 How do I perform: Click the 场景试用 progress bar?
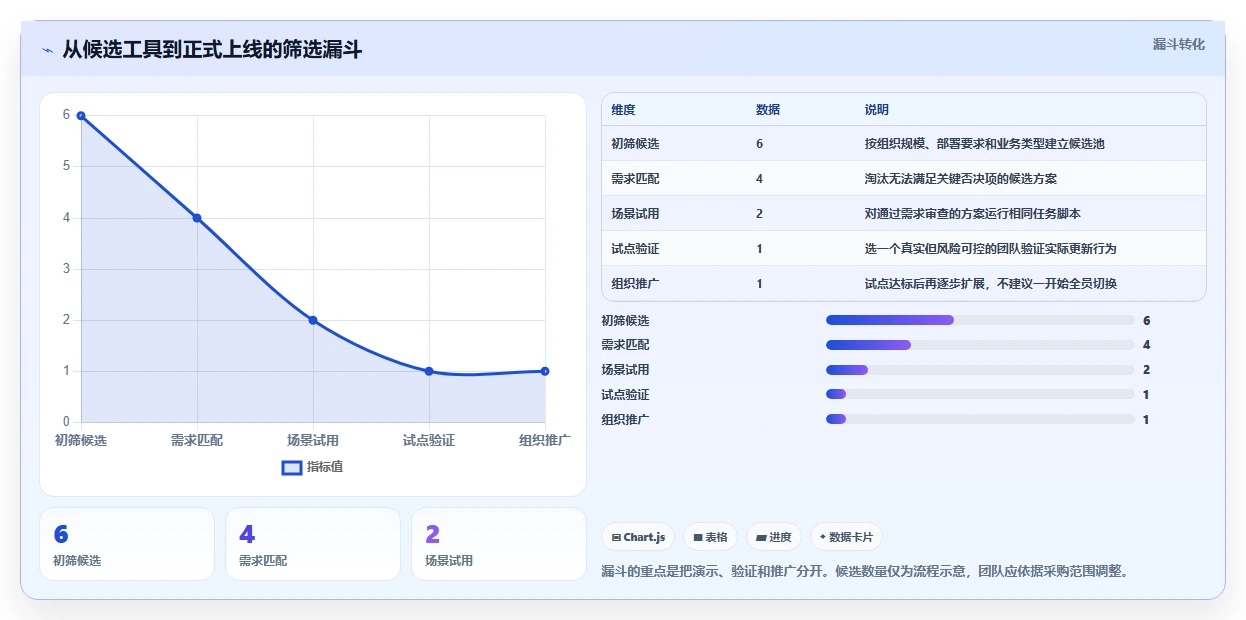click(x=980, y=370)
